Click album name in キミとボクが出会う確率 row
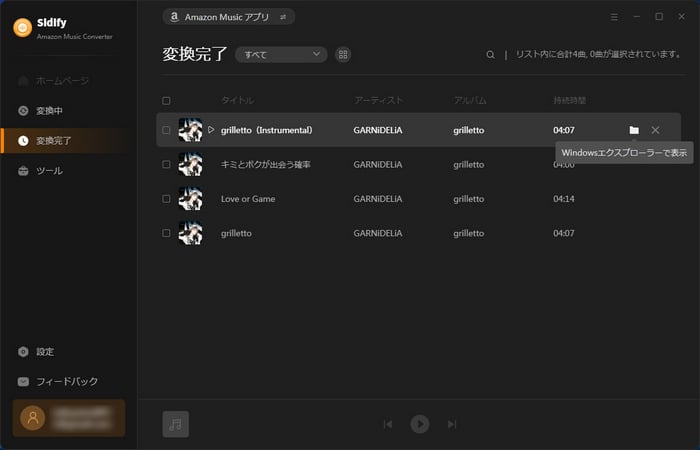 [469, 164]
